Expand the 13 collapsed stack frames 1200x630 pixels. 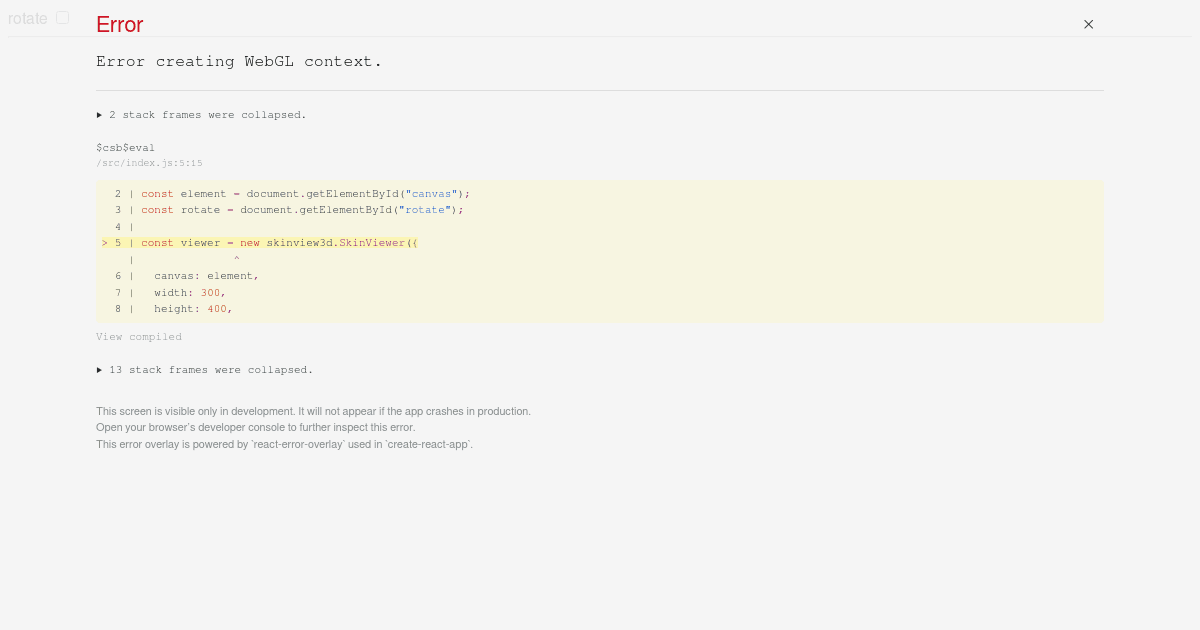point(205,370)
